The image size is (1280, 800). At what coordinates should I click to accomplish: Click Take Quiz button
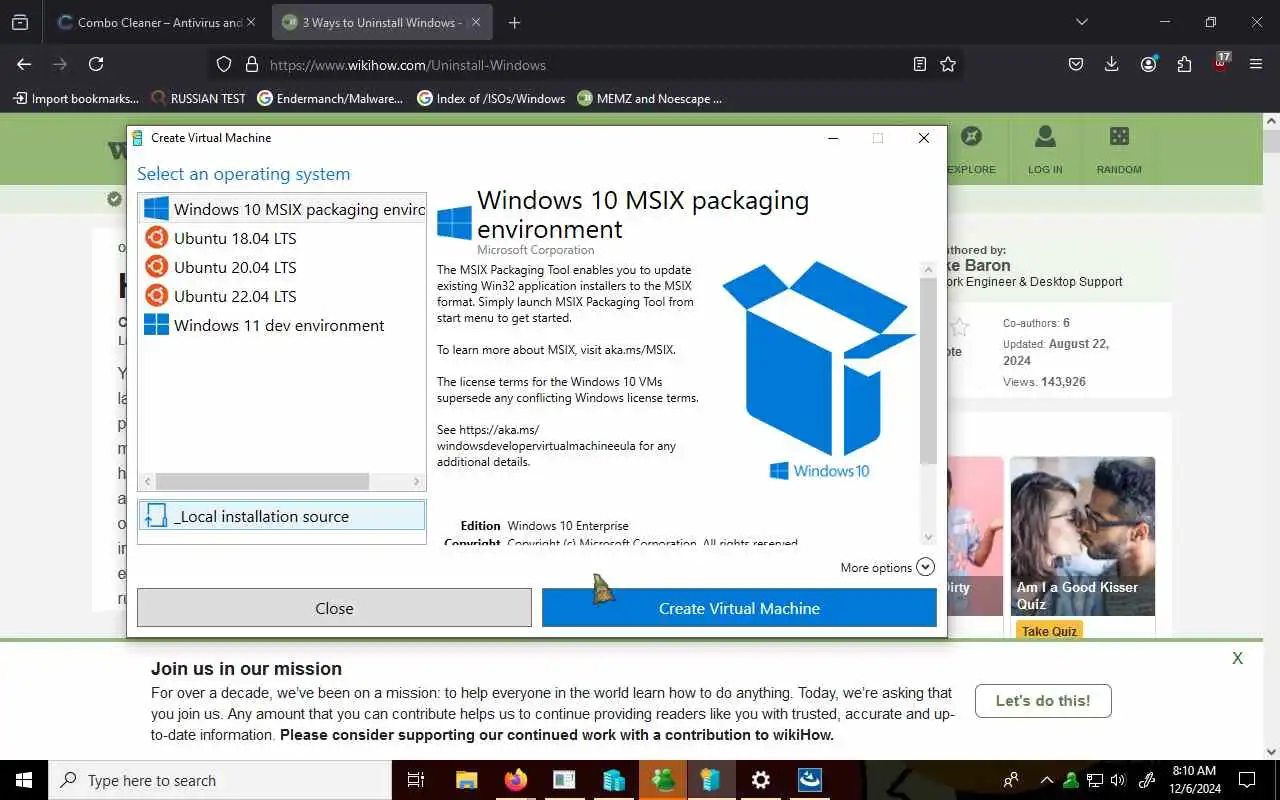[x=1049, y=631]
